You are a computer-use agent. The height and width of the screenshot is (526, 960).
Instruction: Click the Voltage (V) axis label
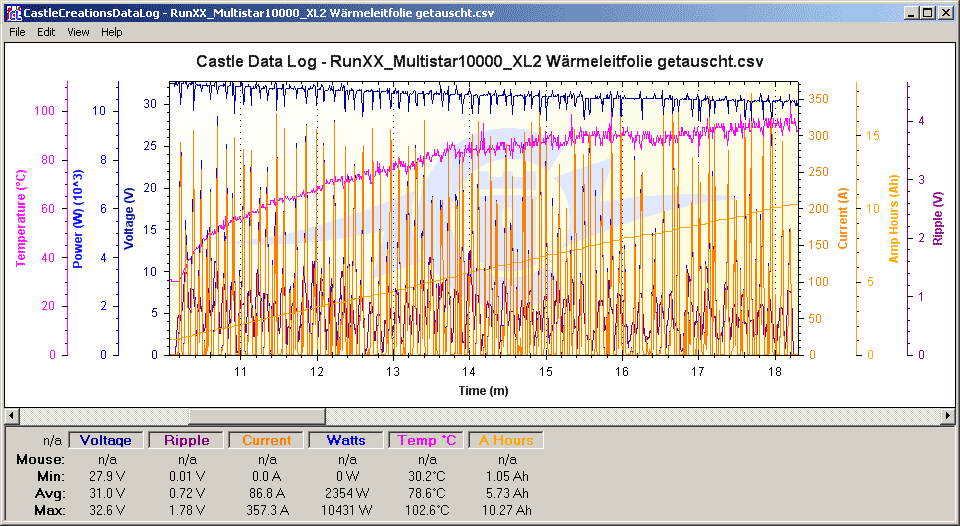click(129, 219)
